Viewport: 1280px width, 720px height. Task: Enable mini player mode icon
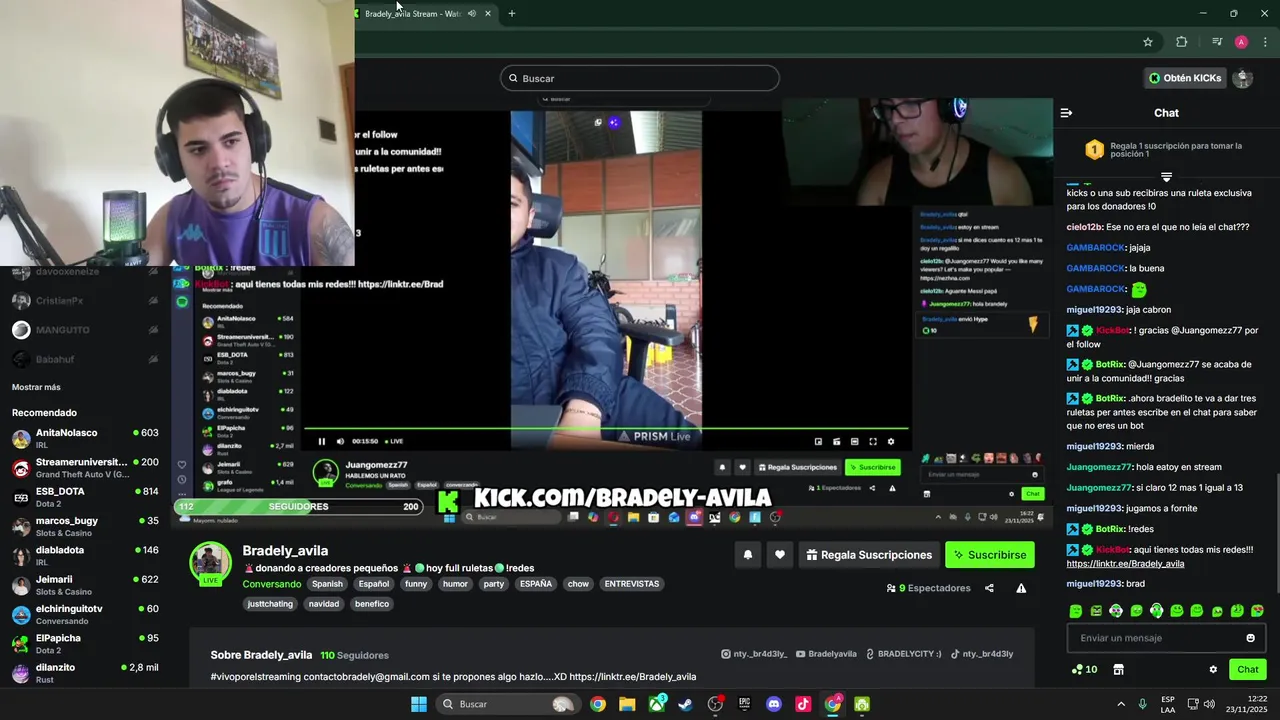818,441
